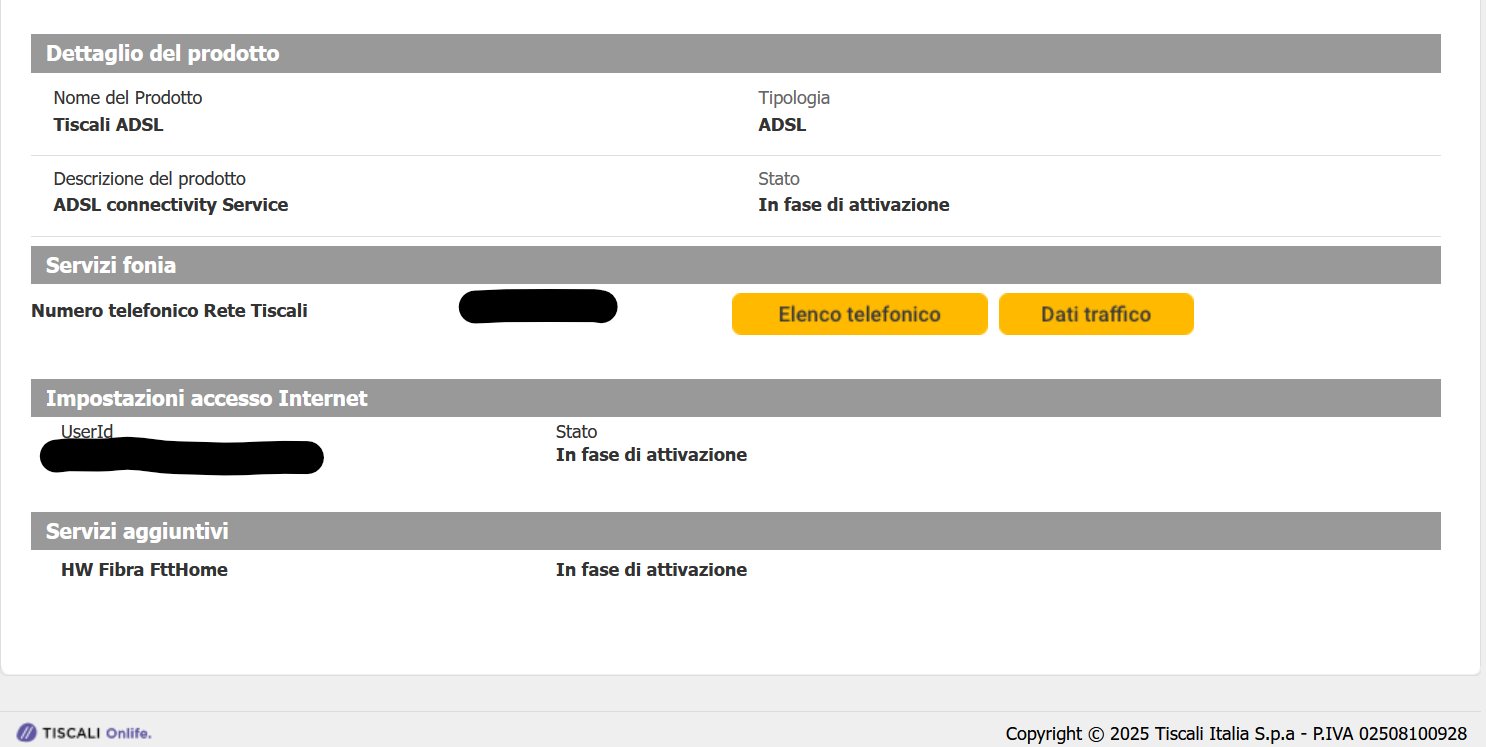Image resolution: width=1486 pixels, height=747 pixels.
Task: Click the Tiscali Onlife logo icon
Action: (x=27, y=733)
